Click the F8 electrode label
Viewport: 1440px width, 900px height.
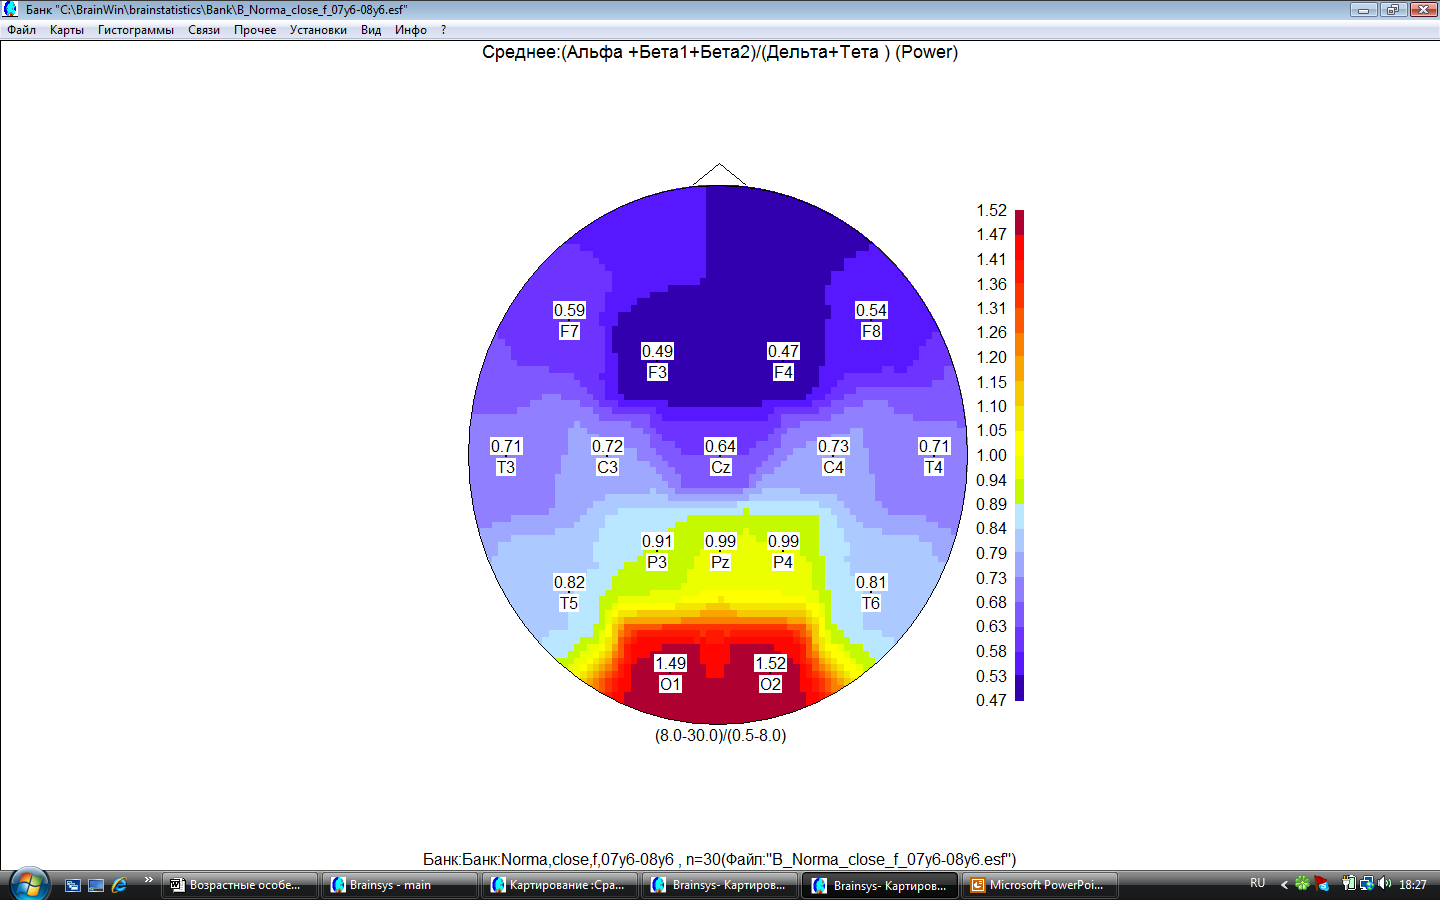871,331
